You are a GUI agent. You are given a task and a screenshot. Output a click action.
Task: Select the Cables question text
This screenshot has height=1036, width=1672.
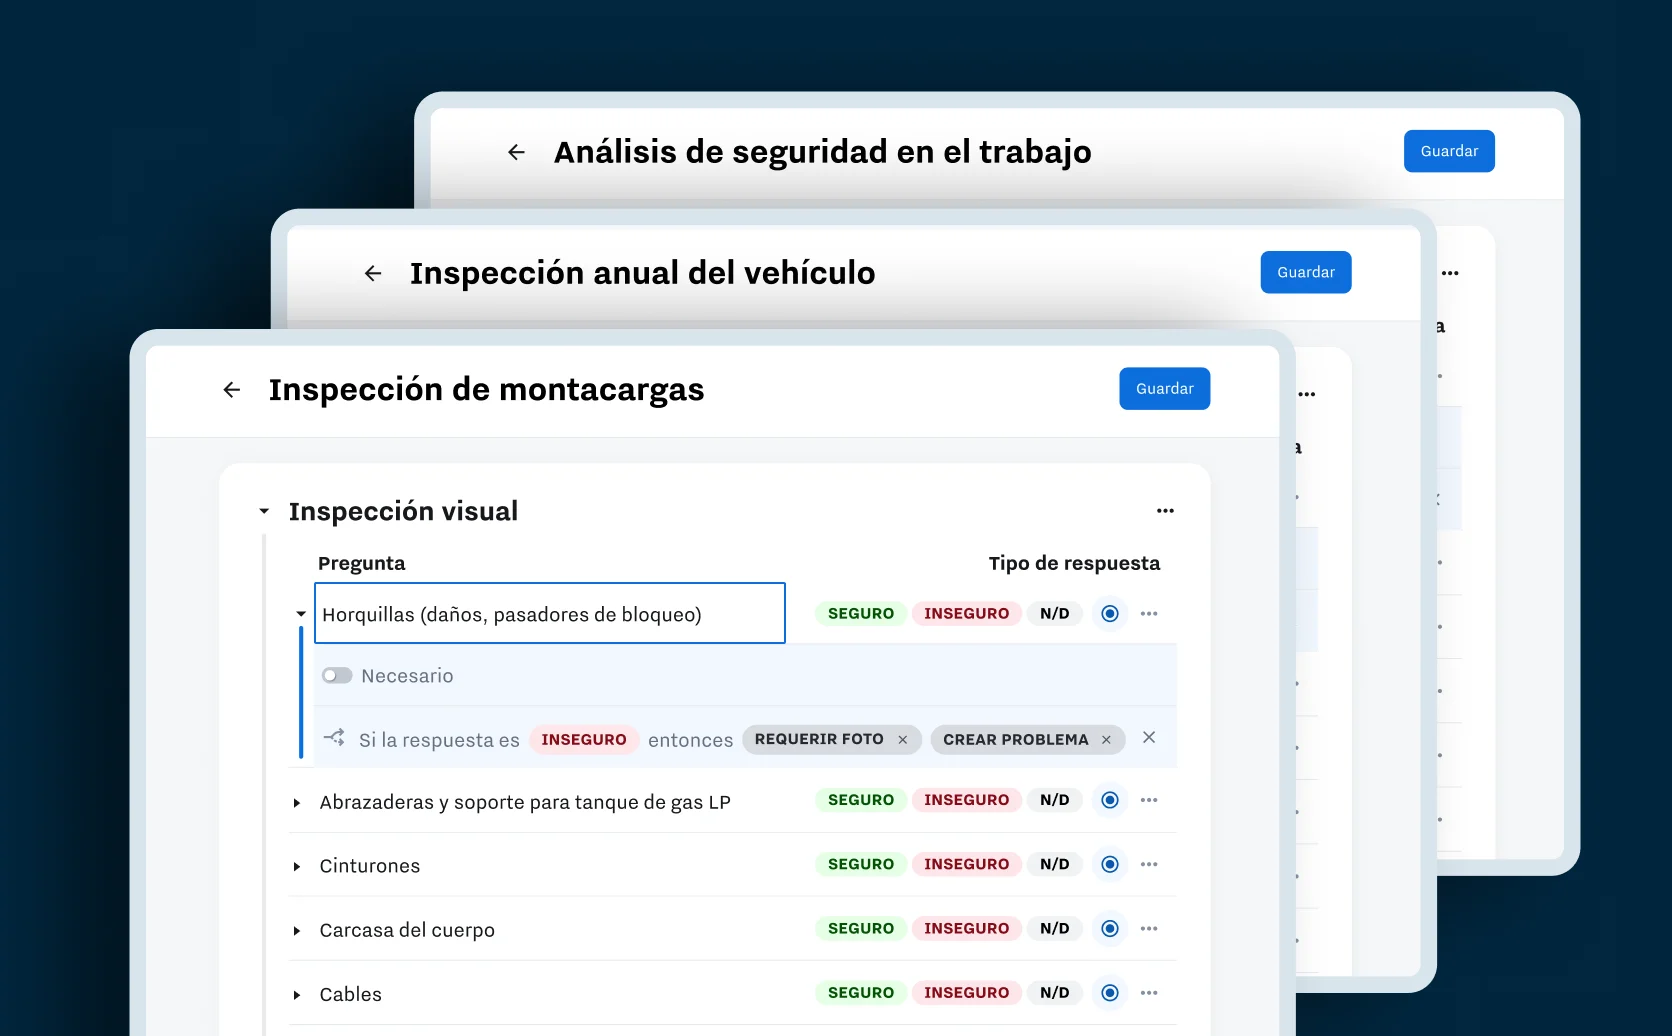(351, 994)
